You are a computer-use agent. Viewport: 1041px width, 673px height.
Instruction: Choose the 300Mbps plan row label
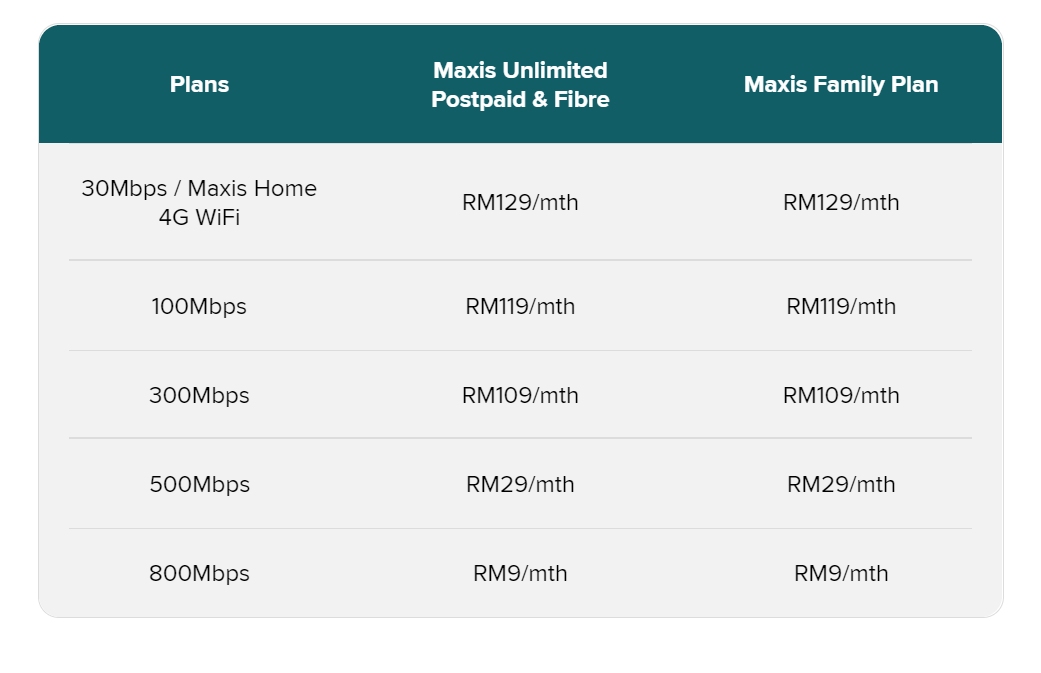tap(199, 395)
